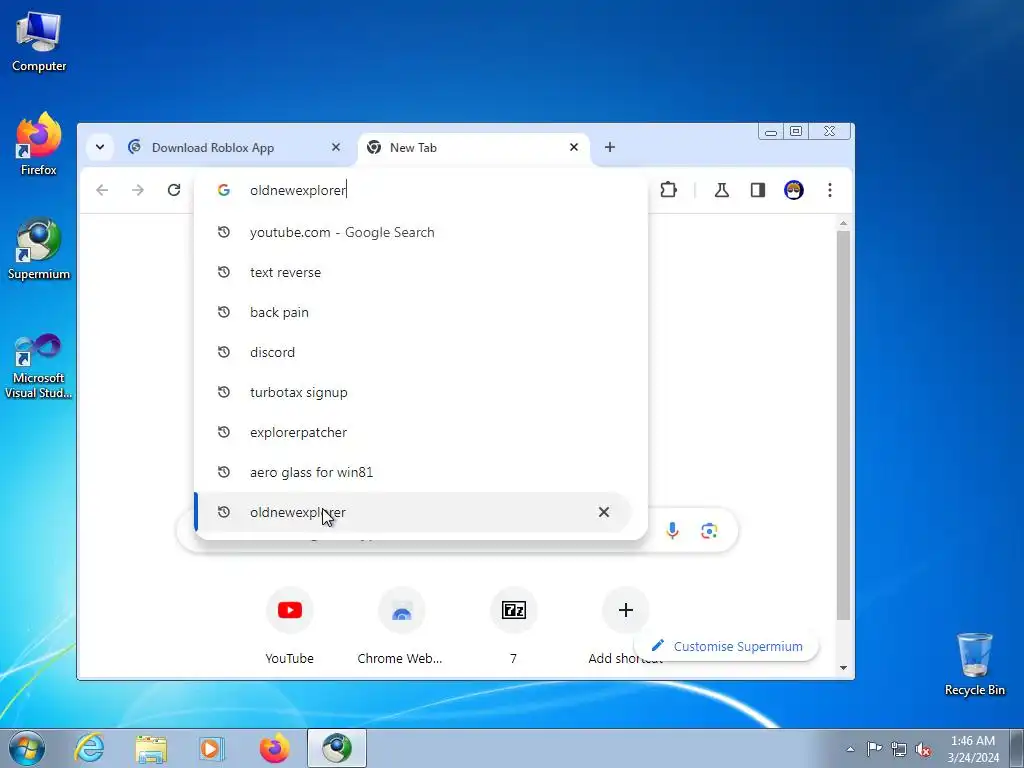The width and height of the screenshot is (1024, 768).
Task: Open Firefox from the taskbar
Action: point(274,748)
